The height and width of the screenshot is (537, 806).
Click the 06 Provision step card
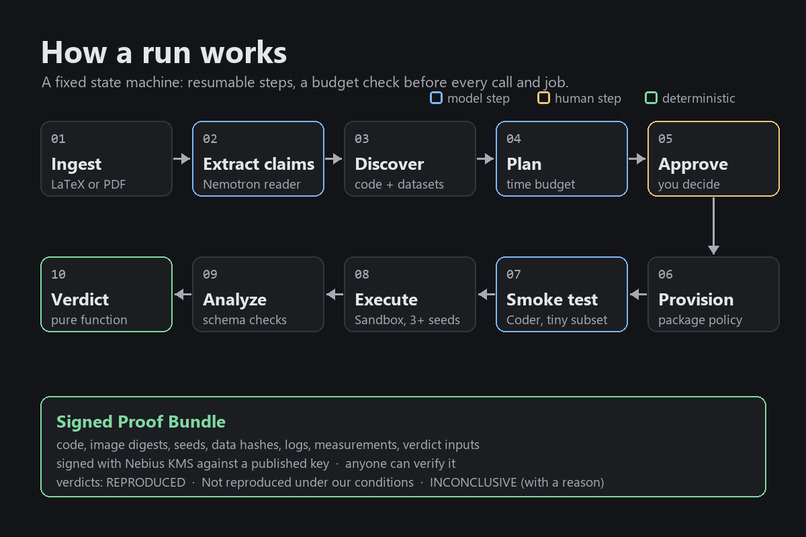pyautogui.click(x=713, y=294)
